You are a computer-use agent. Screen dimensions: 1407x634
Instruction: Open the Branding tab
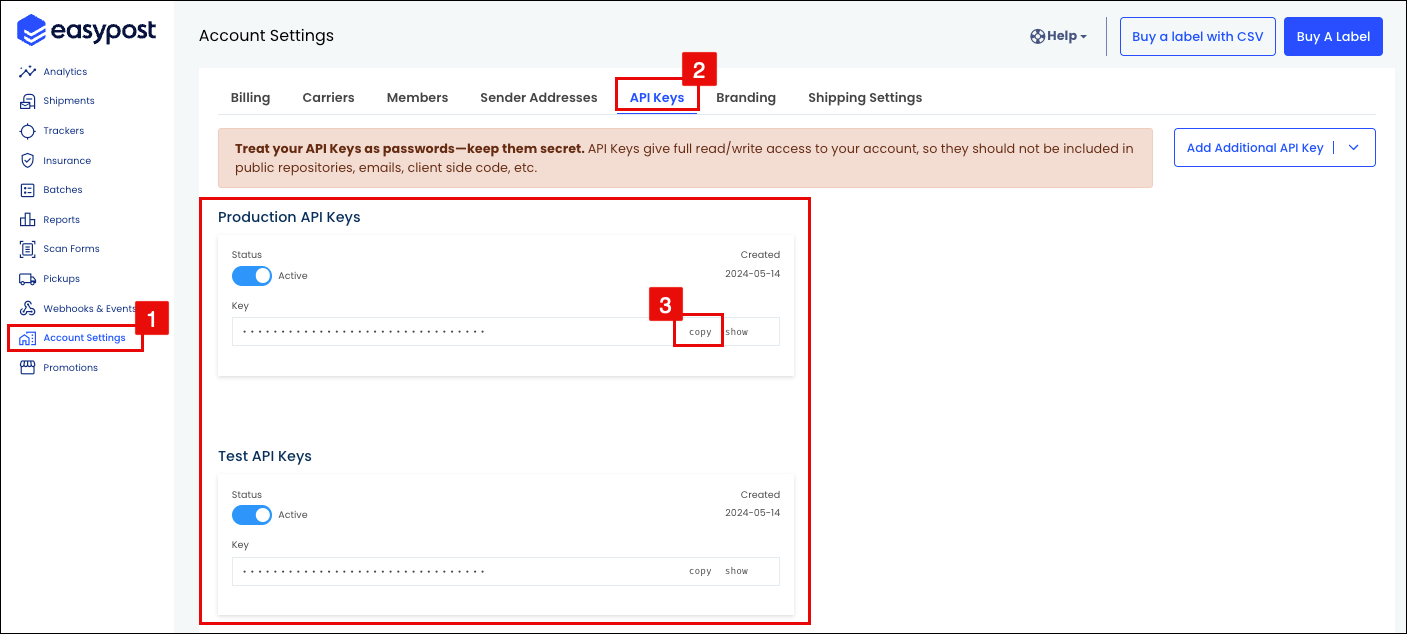[746, 98]
